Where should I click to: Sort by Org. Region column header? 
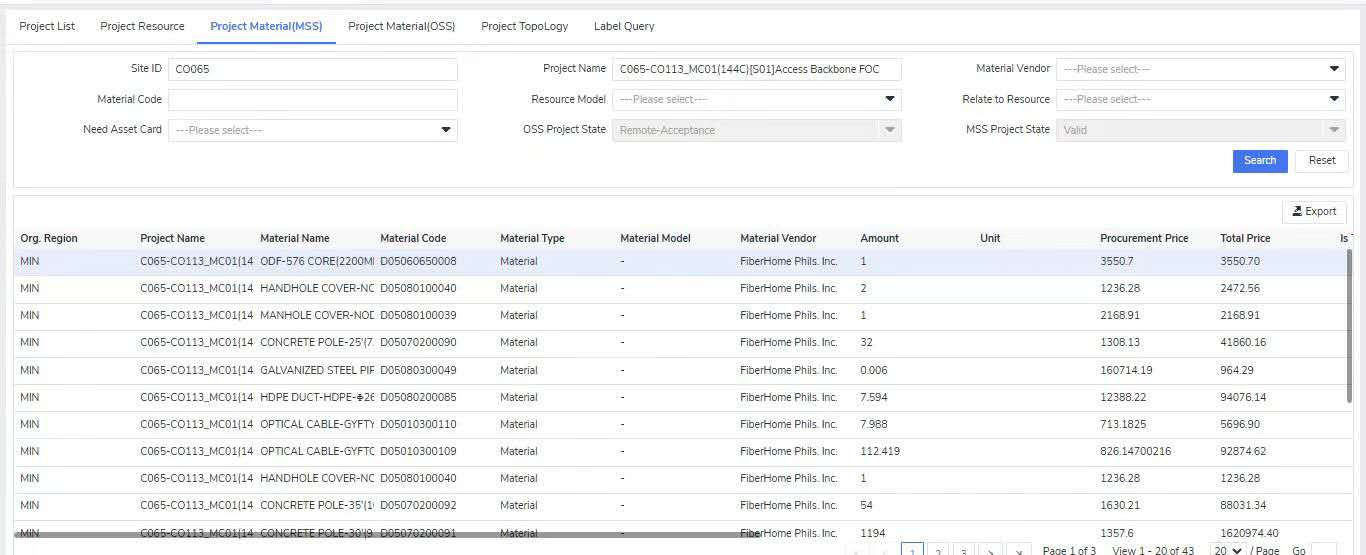(x=49, y=239)
